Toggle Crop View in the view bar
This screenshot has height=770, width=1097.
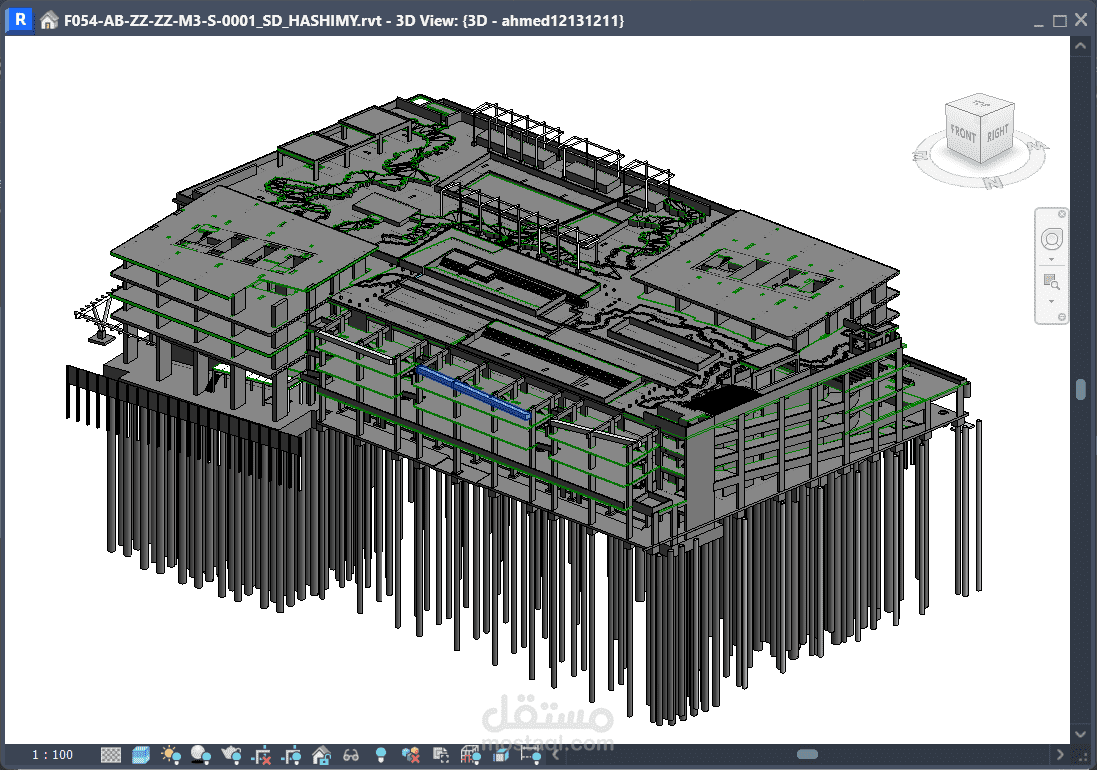click(261, 755)
